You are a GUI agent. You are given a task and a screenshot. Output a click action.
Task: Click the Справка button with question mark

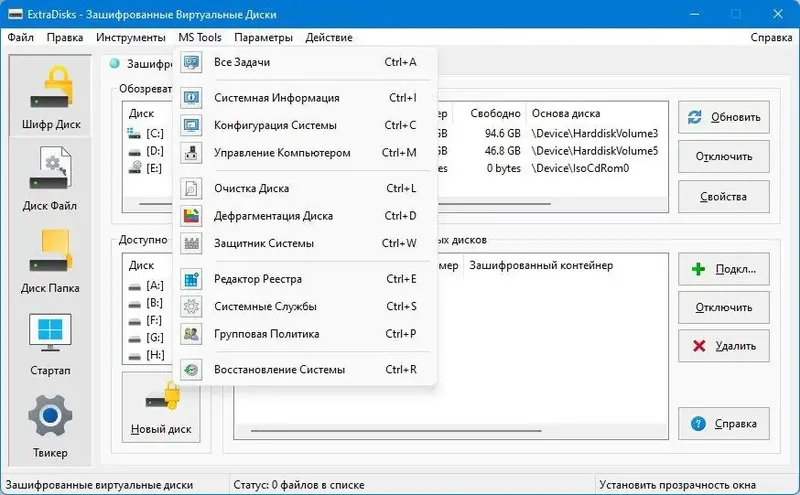point(723,424)
